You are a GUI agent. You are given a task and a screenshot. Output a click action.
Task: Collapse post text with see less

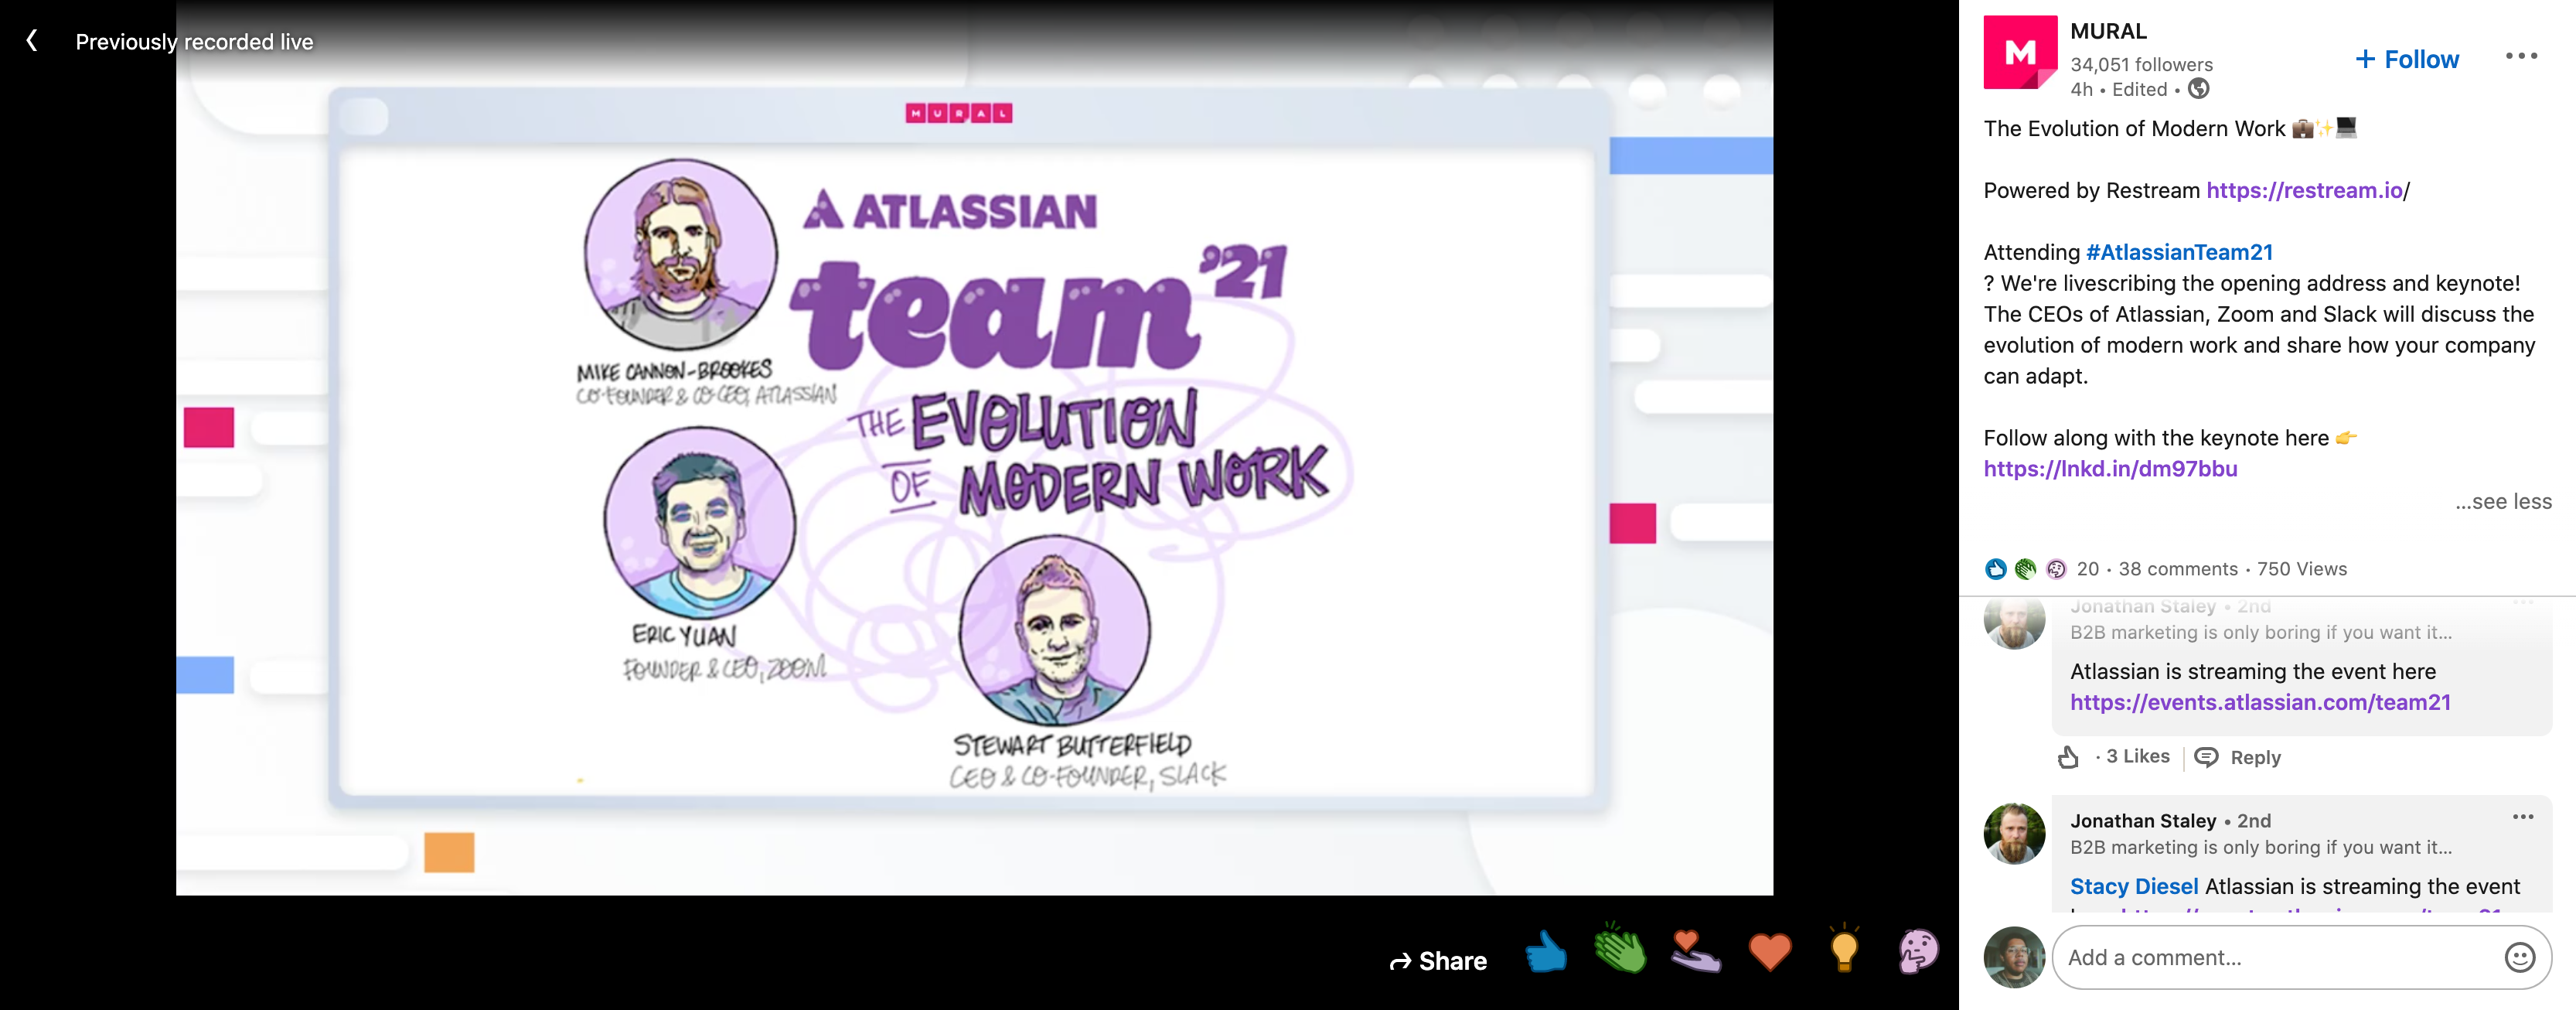tap(2503, 501)
